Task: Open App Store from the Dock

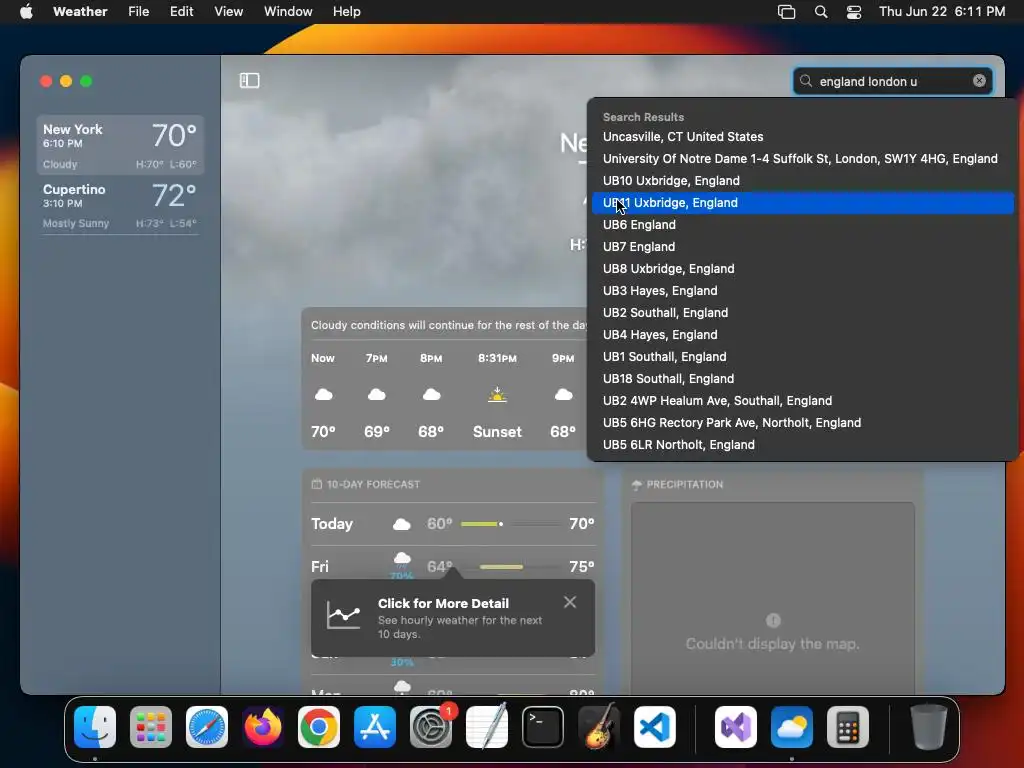Action: tap(375, 727)
